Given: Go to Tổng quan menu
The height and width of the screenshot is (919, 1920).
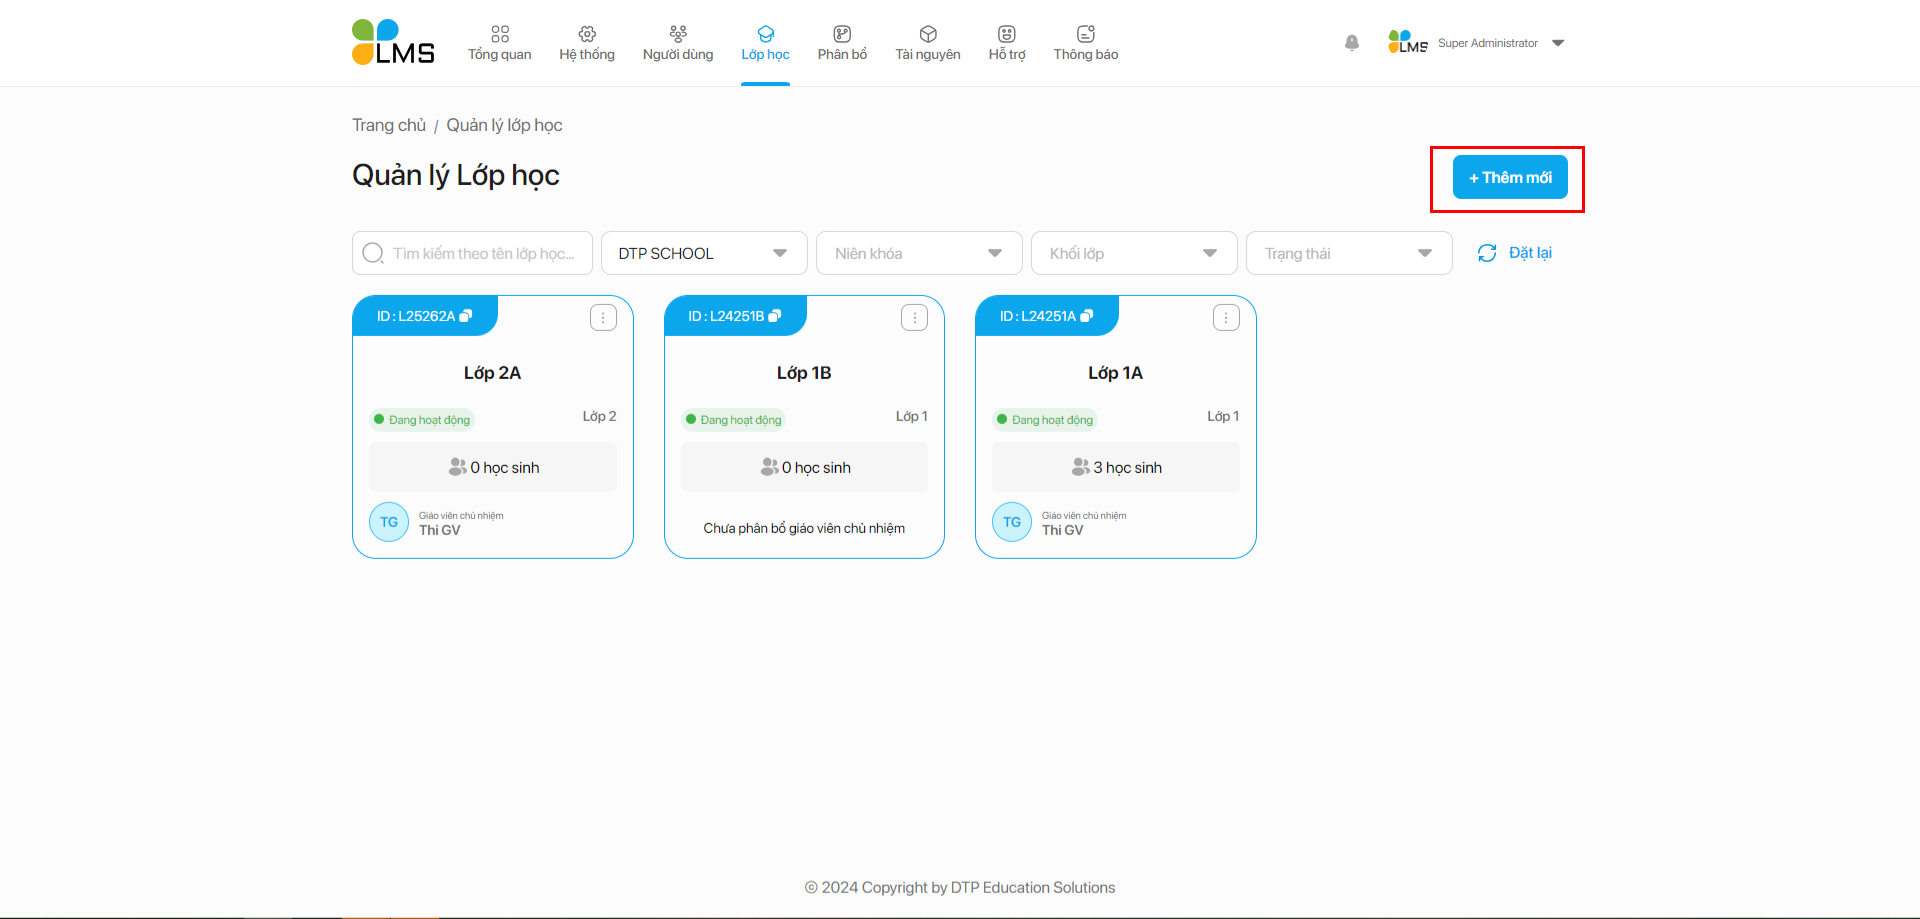Looking at the screenshot, I should (499, 43).
